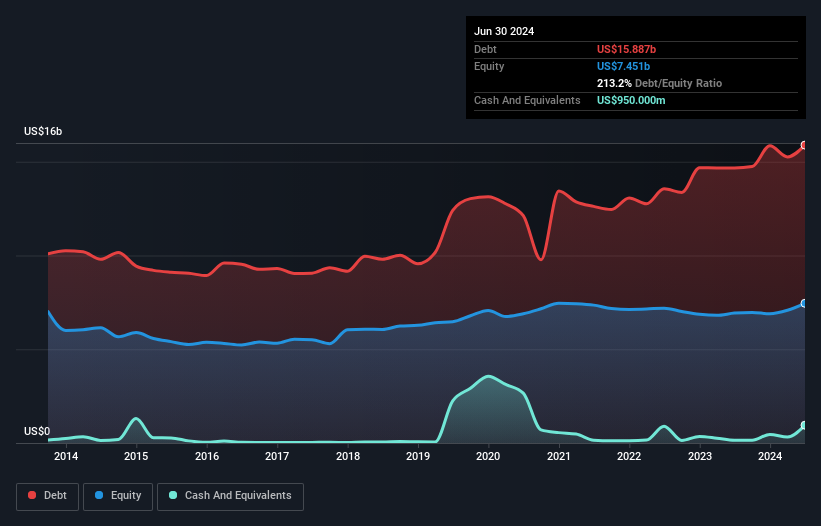This screenshot has height=526, width=821.
Task: Click the 2017 x-axis label
Action: [x=277, y=456]
